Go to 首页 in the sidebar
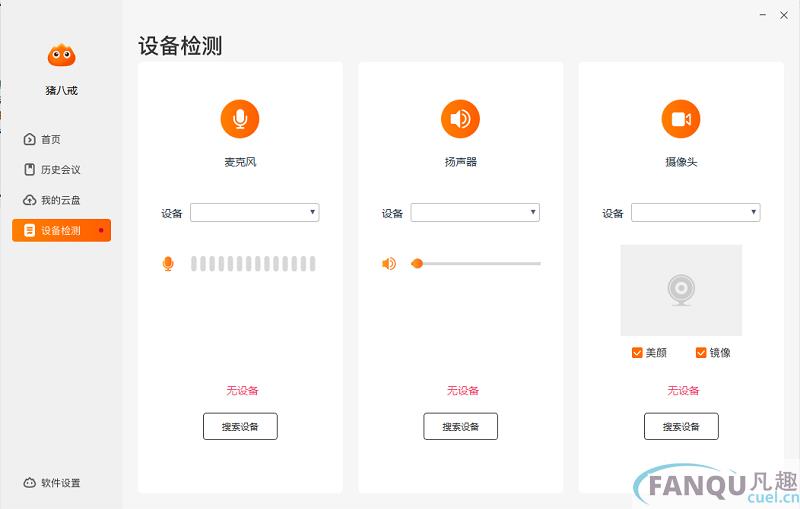Viewport: 800px width, 509px height. 42,139
